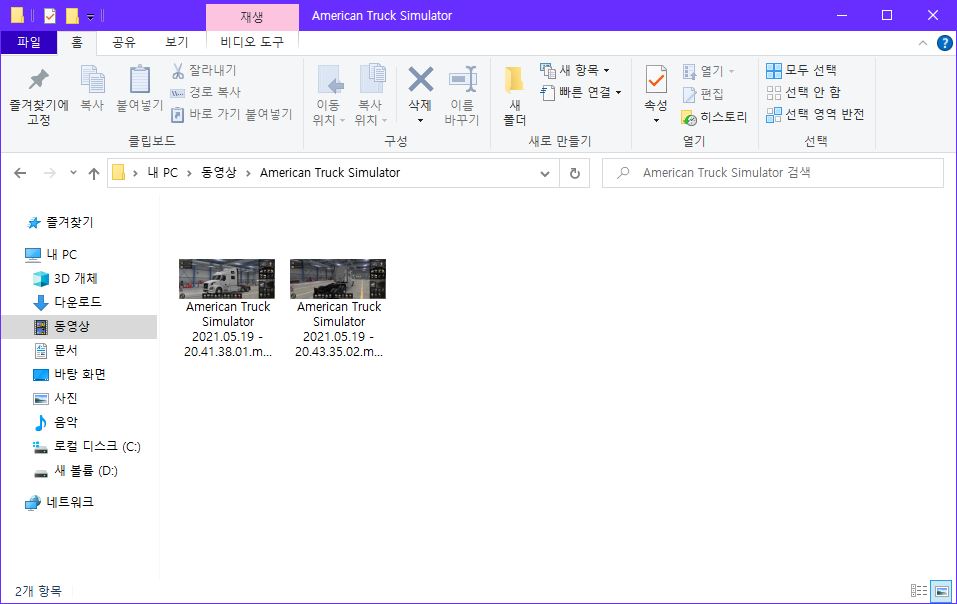Open Move to (이동 위치) menu
The width and height of the screenshot is (957, 604).
329,95
